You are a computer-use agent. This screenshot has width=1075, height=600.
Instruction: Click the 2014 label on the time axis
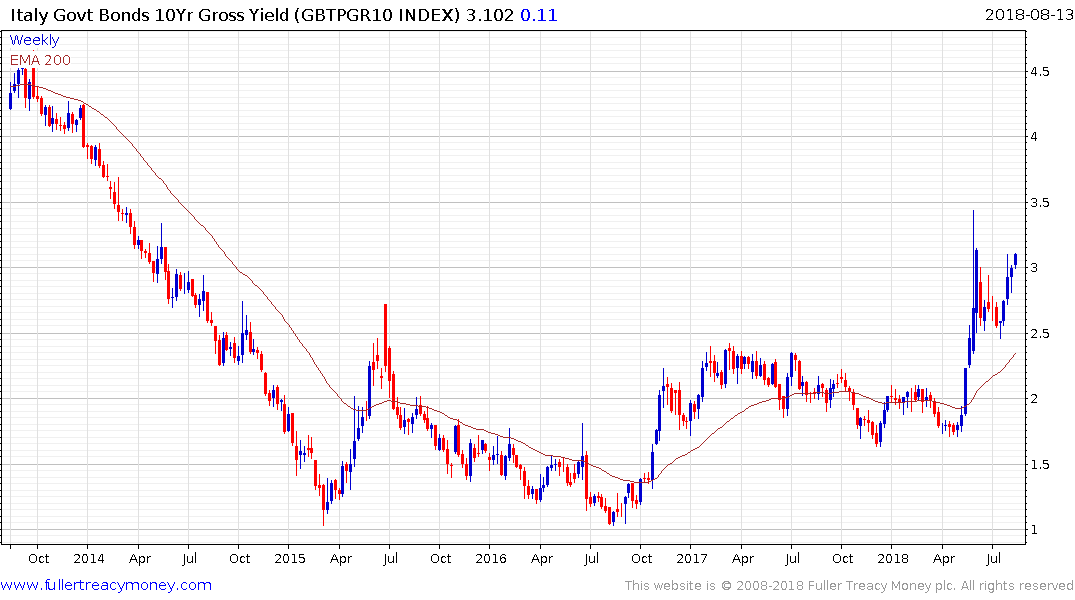[x=88, y=558]
